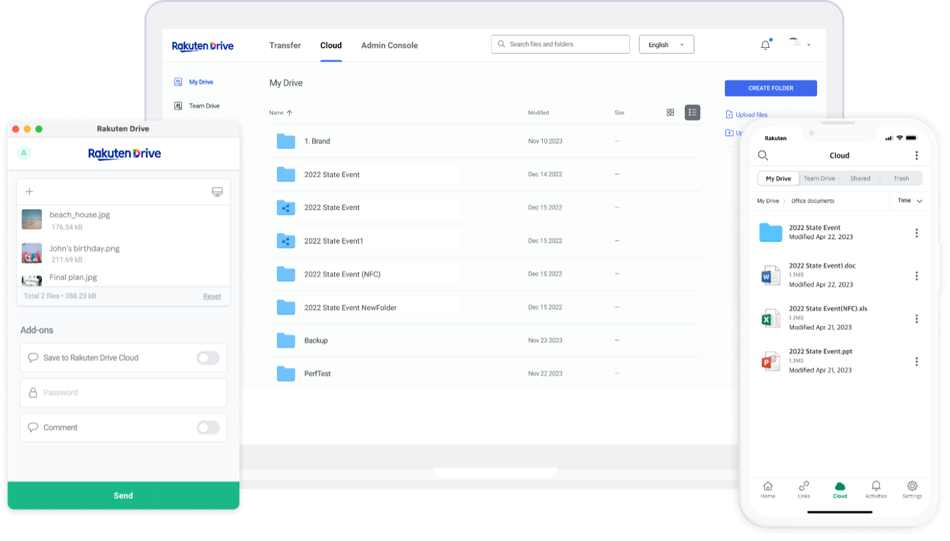Click Office documents breadcrumb on phone
Viewport: 950px width, 541px height.
pyautogui.click(x=812, y=201)
